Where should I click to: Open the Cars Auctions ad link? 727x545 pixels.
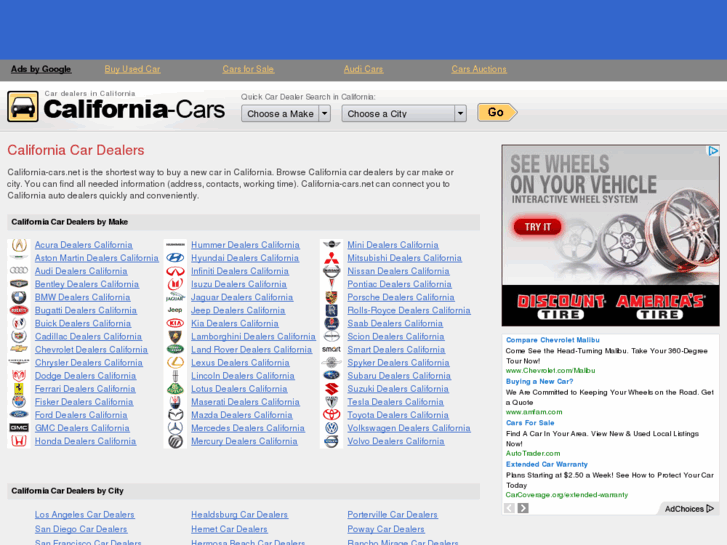(479, 69)
